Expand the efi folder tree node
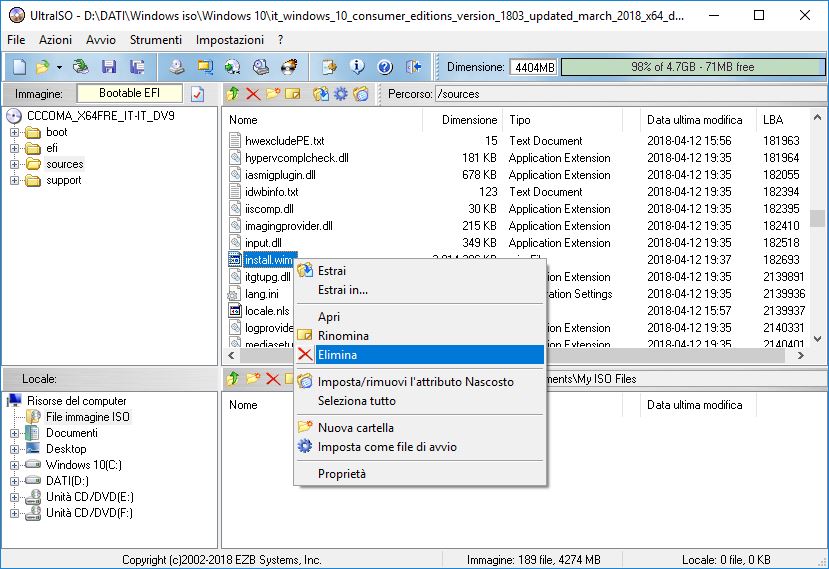Viewport: 829px width, 569px height. [x=14, y=148]
